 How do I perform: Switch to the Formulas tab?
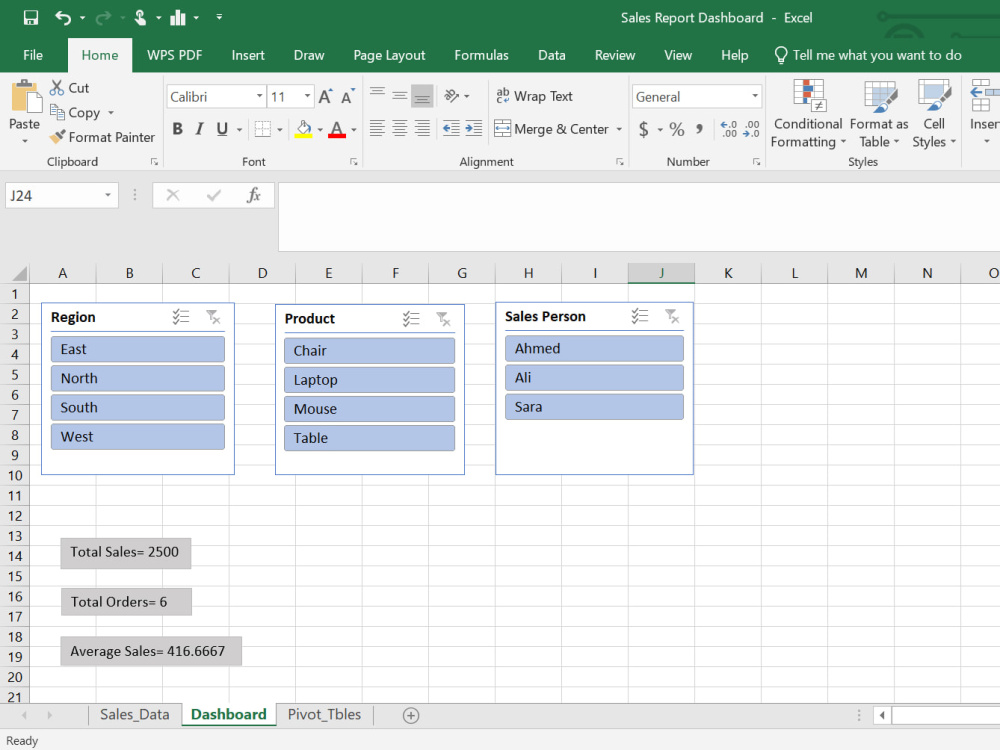point(482,55)
